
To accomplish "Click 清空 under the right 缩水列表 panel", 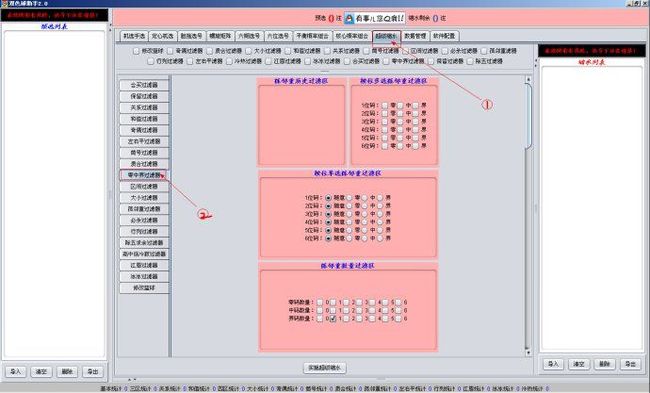I will (579, 364).
